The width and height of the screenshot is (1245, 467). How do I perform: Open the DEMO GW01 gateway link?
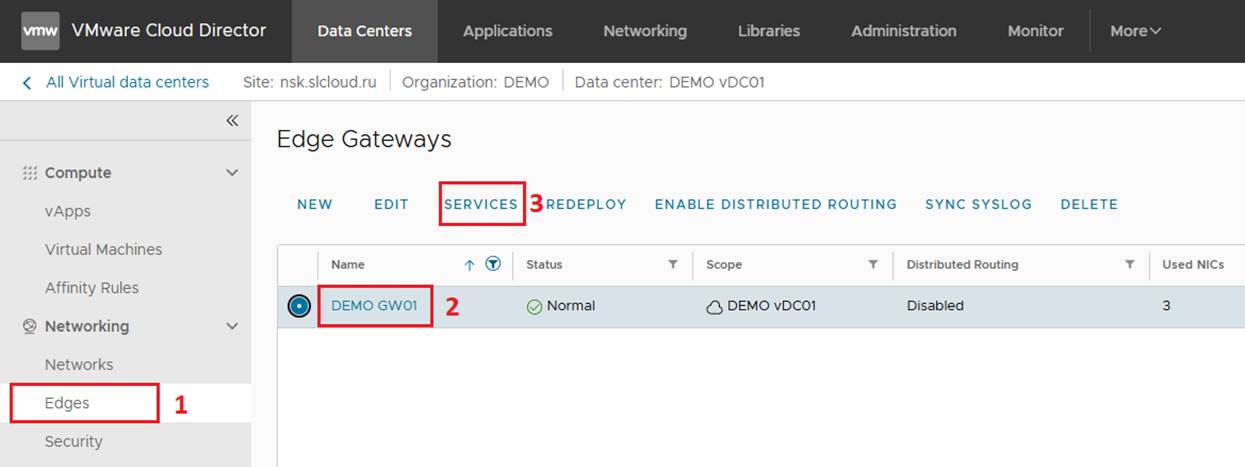pyautogui.click(x=374, y=306)
